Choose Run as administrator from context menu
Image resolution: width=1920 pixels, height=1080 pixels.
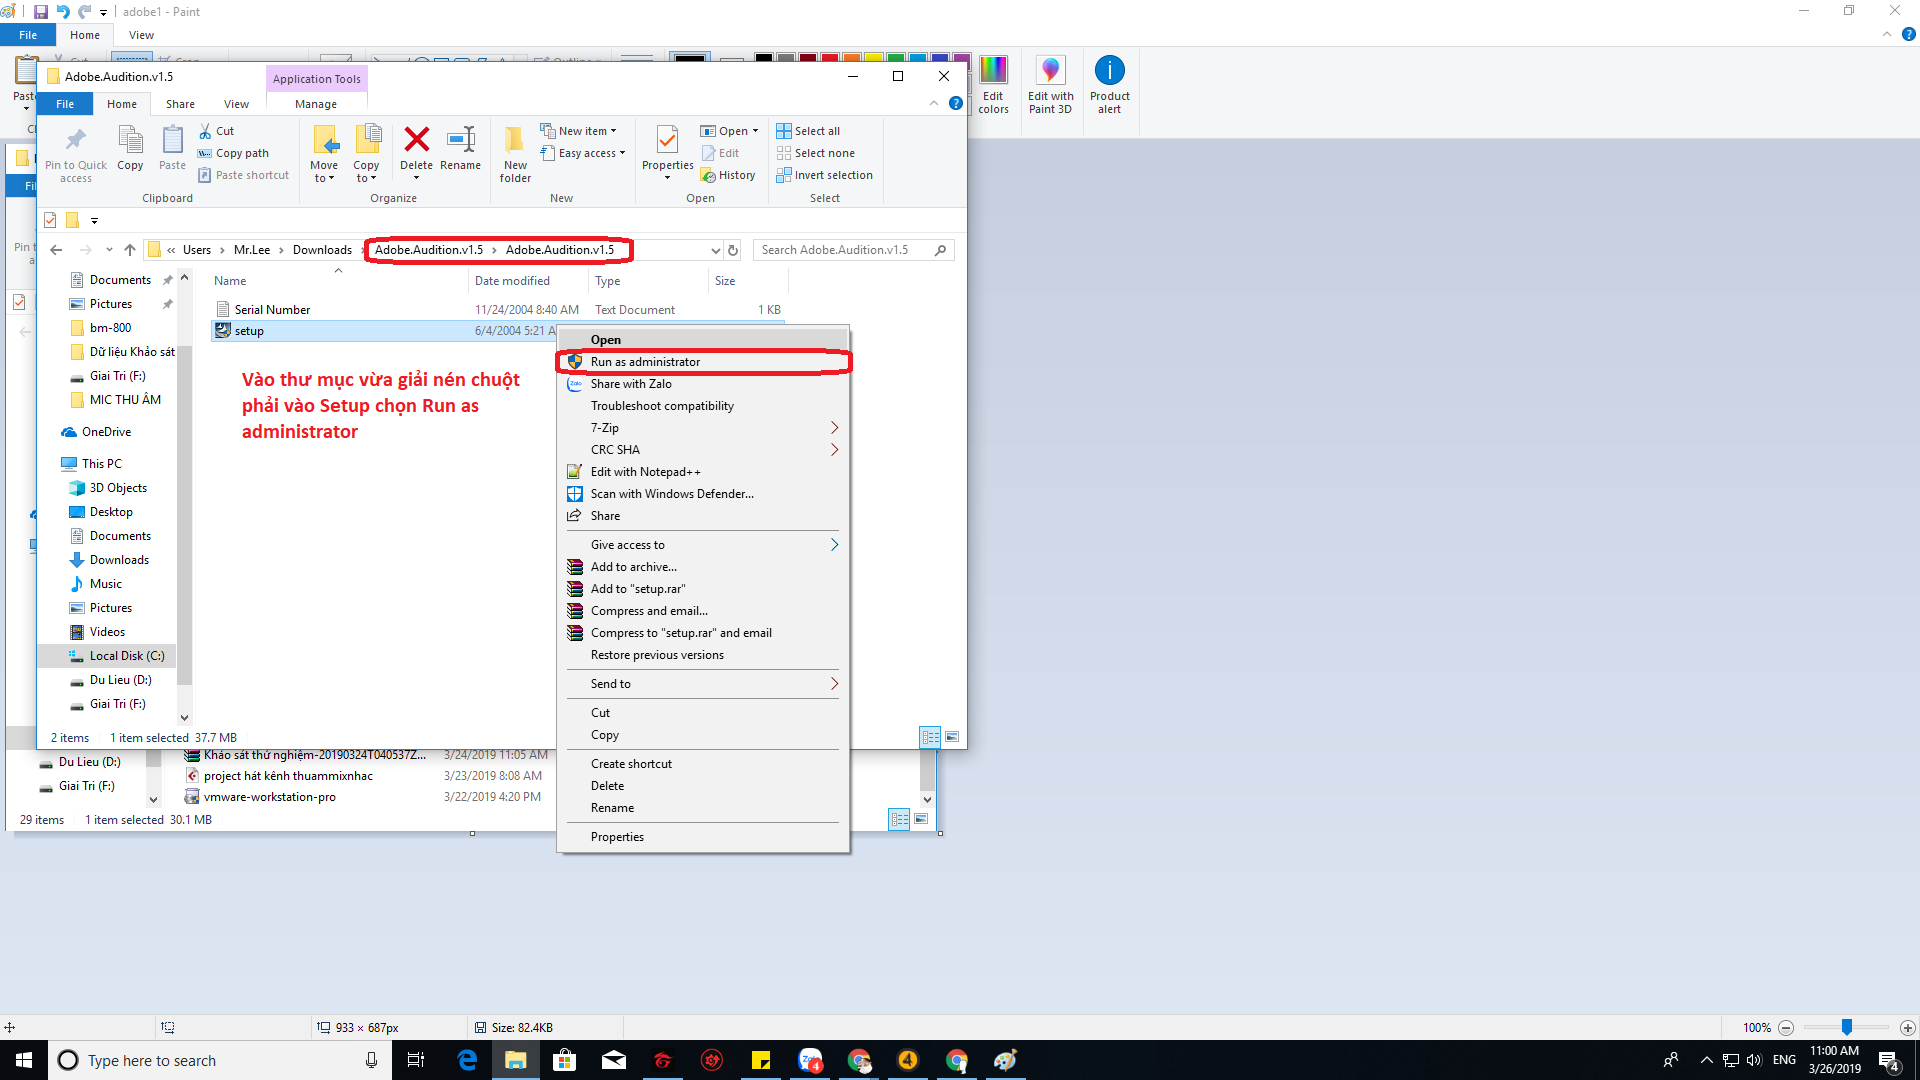tap(702, 362)
